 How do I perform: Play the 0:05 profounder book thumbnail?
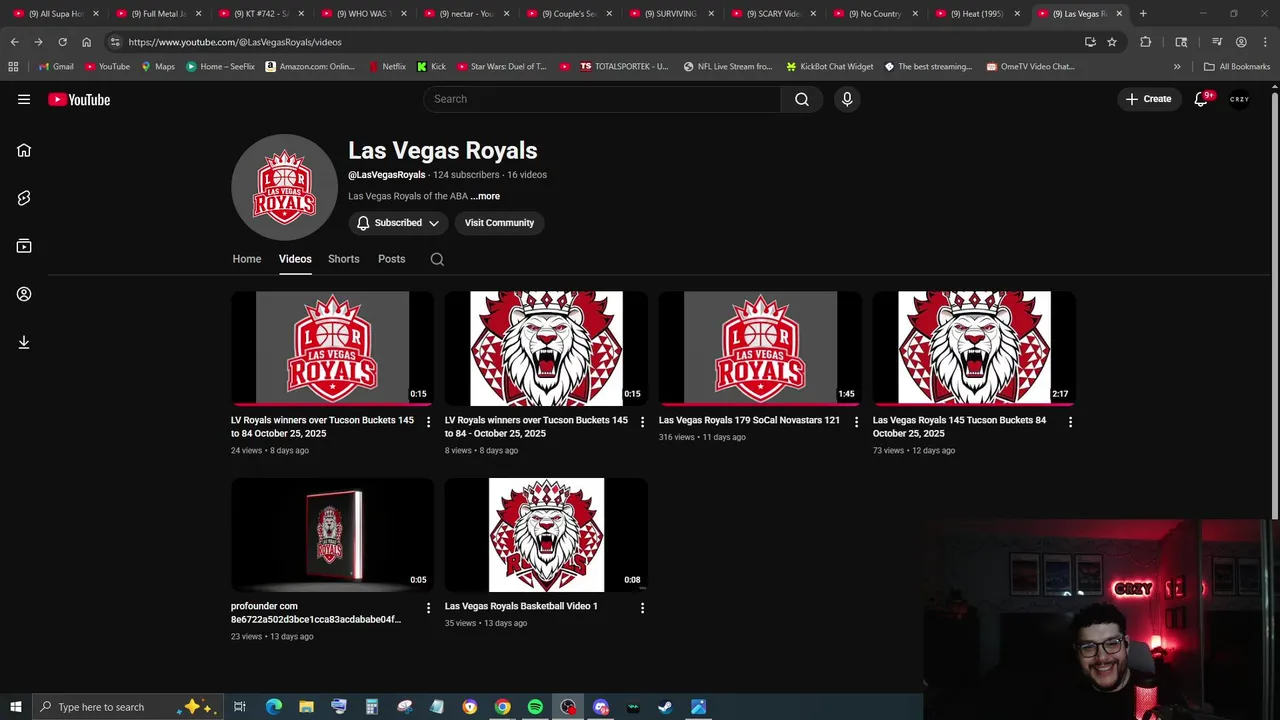(332, 535)
